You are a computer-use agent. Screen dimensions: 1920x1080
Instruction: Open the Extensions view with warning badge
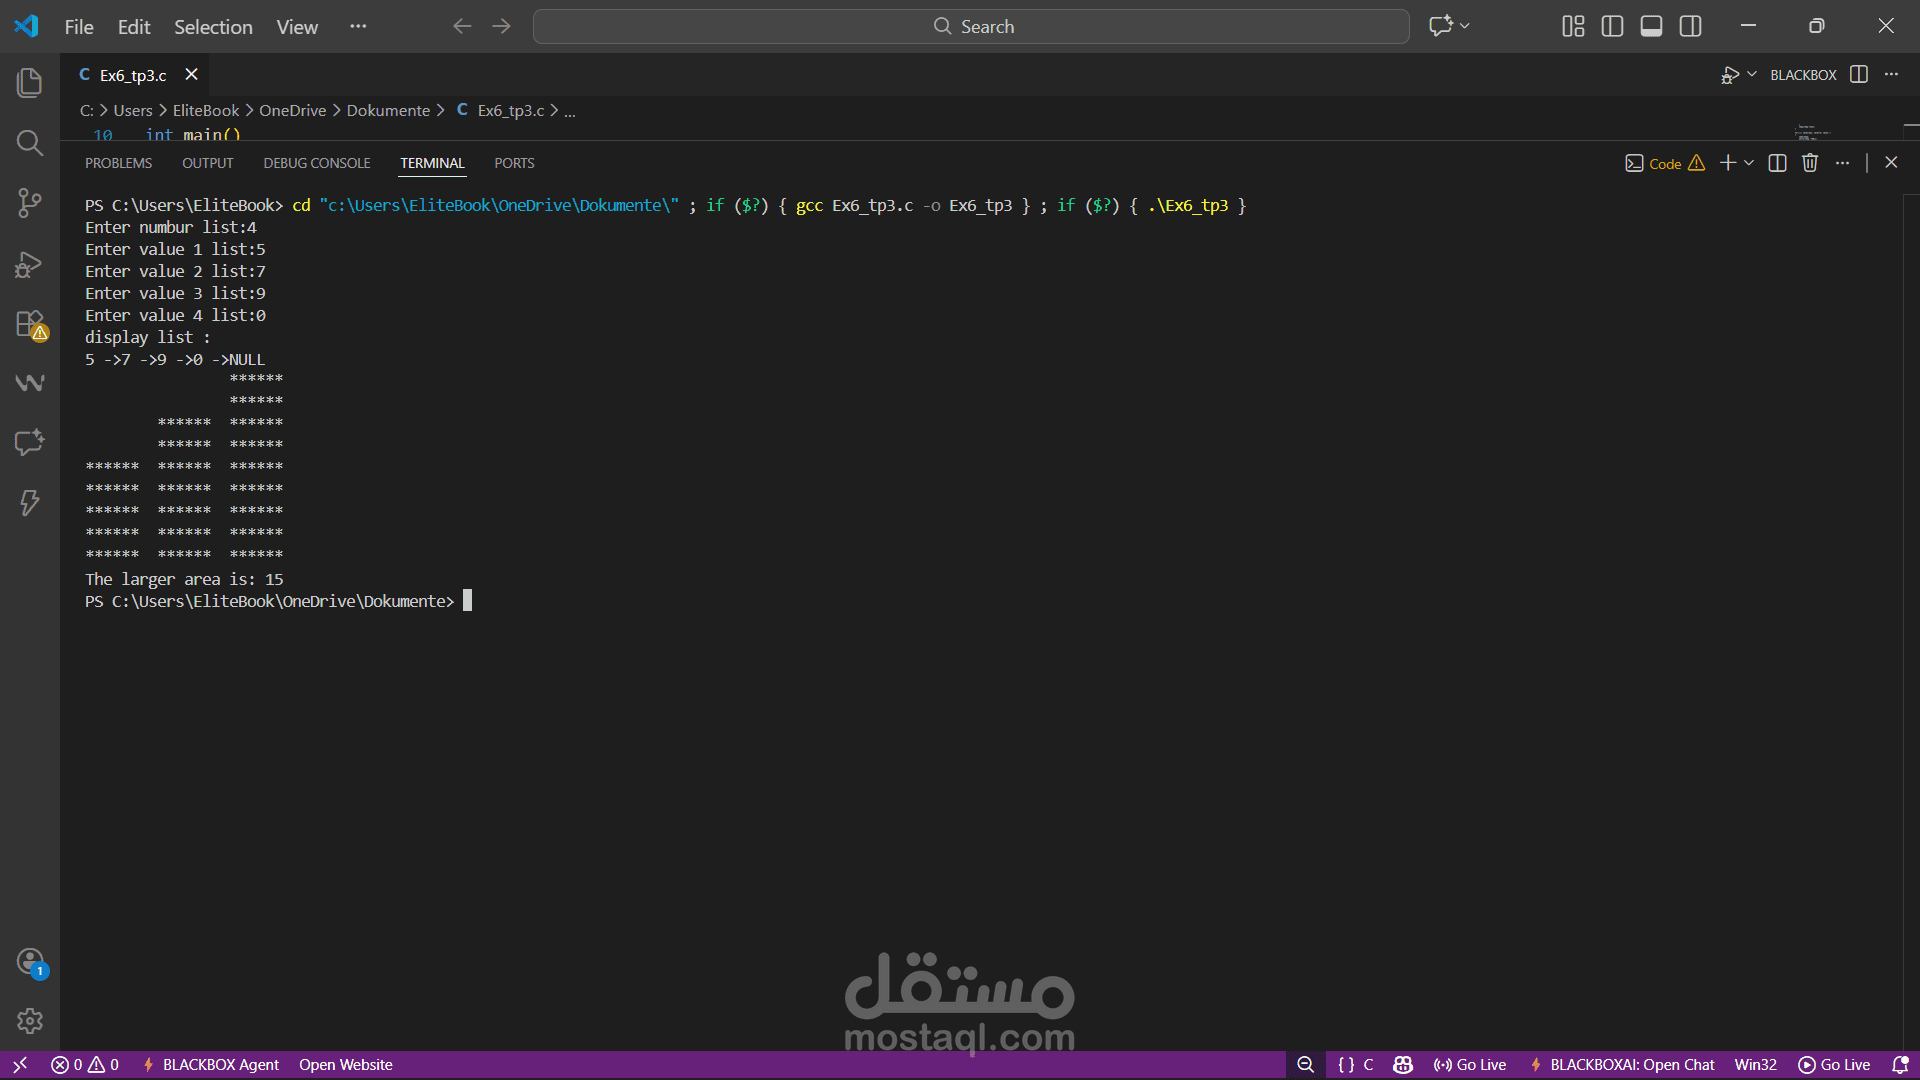tap(30, 325)
